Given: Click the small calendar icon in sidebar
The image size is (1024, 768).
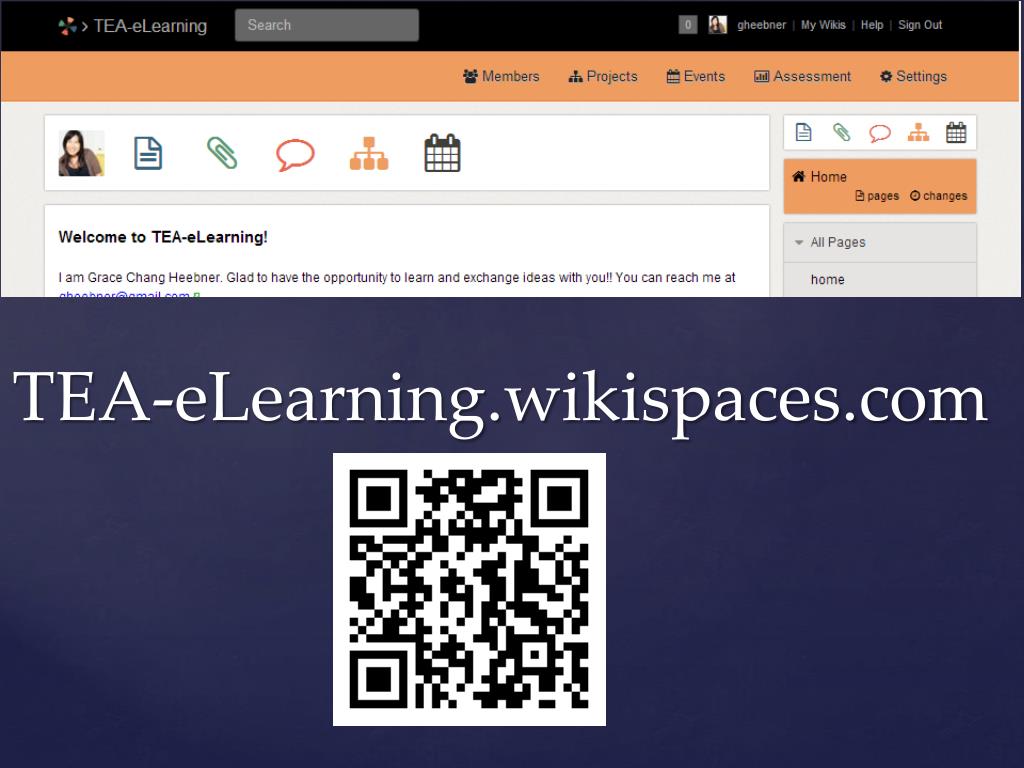Looking at the screenshot, I should (956, 133).
